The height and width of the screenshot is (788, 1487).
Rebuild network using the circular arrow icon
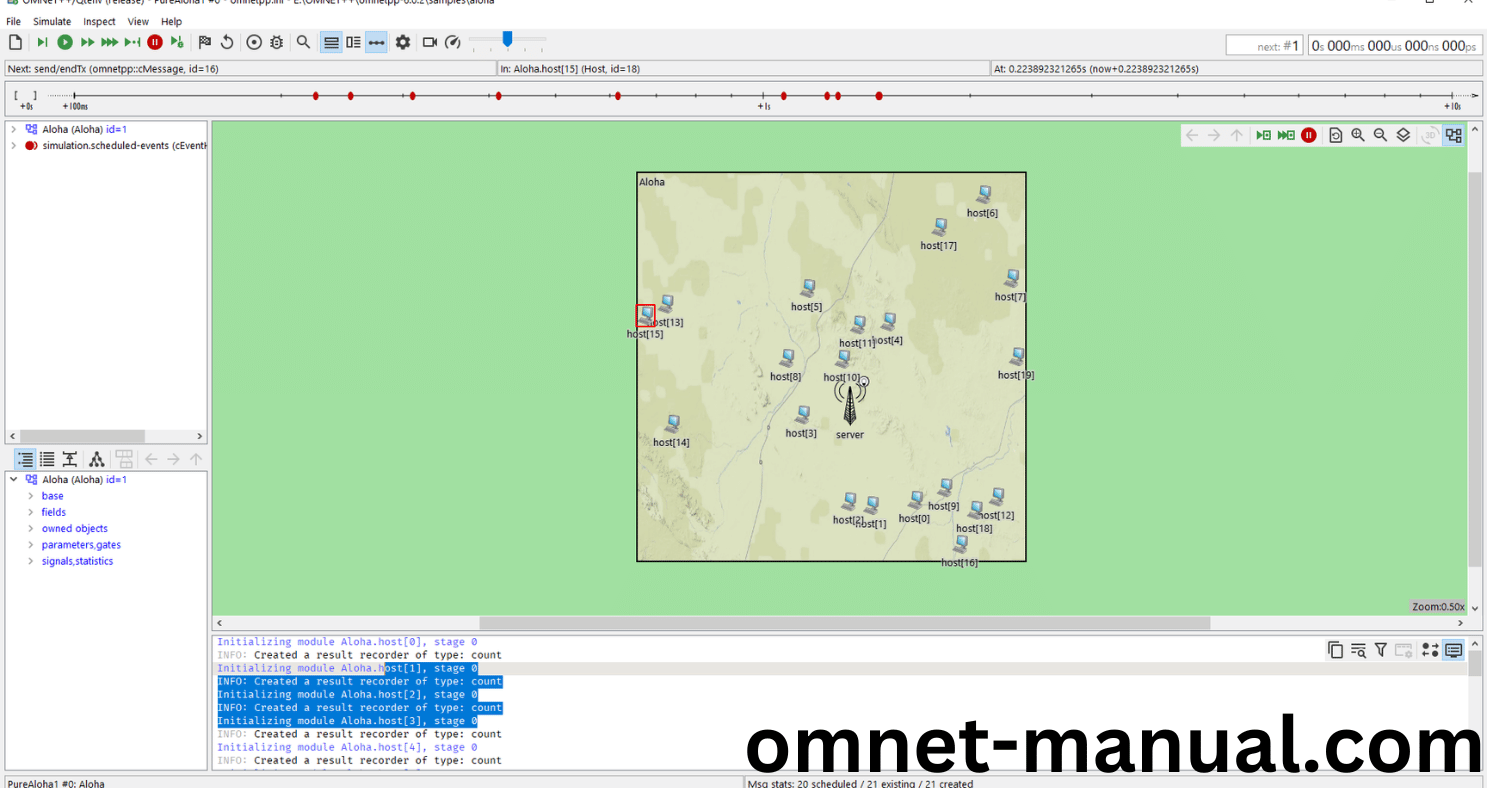[x=227, y=42]
